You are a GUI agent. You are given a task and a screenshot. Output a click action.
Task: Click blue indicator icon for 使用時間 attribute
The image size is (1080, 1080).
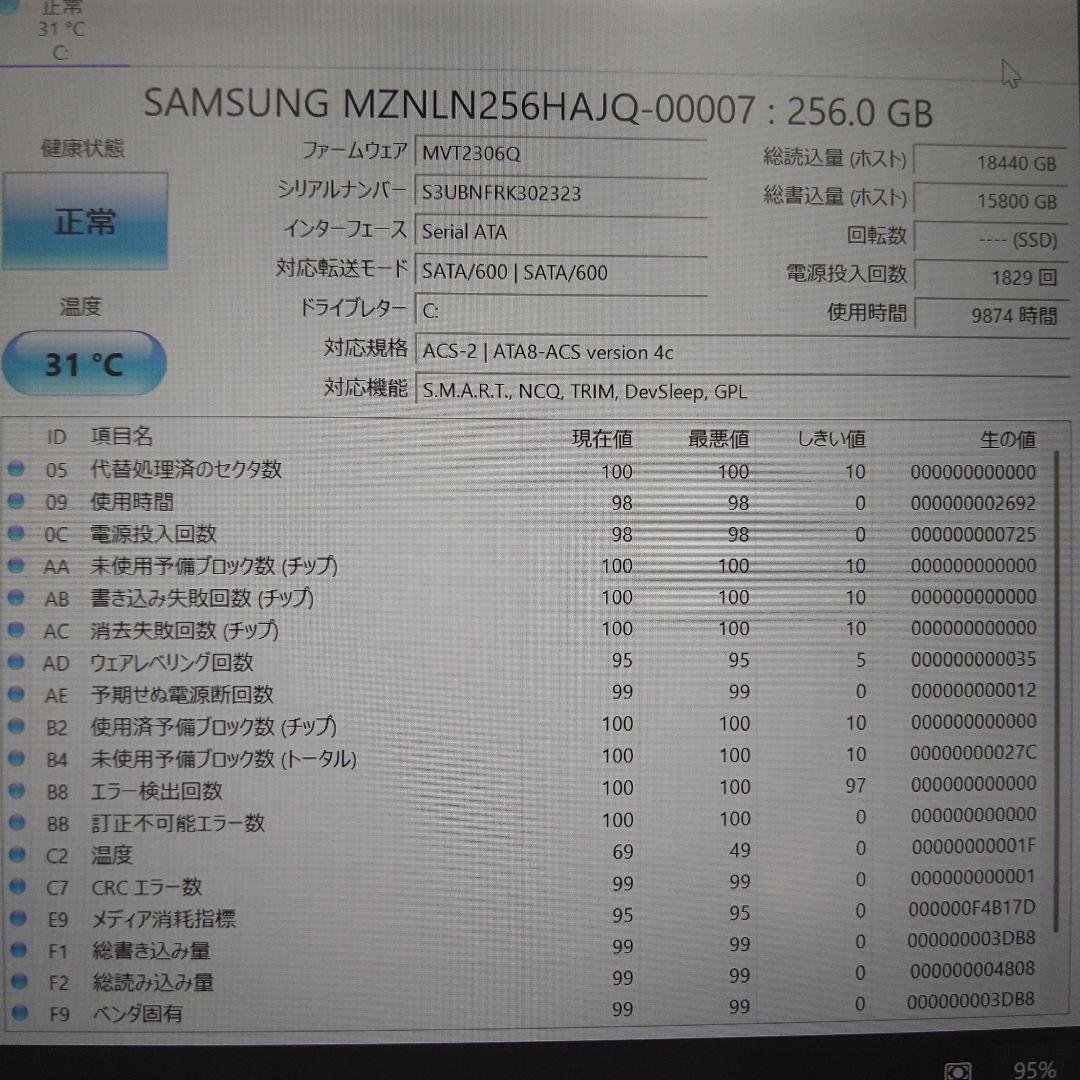17,503
